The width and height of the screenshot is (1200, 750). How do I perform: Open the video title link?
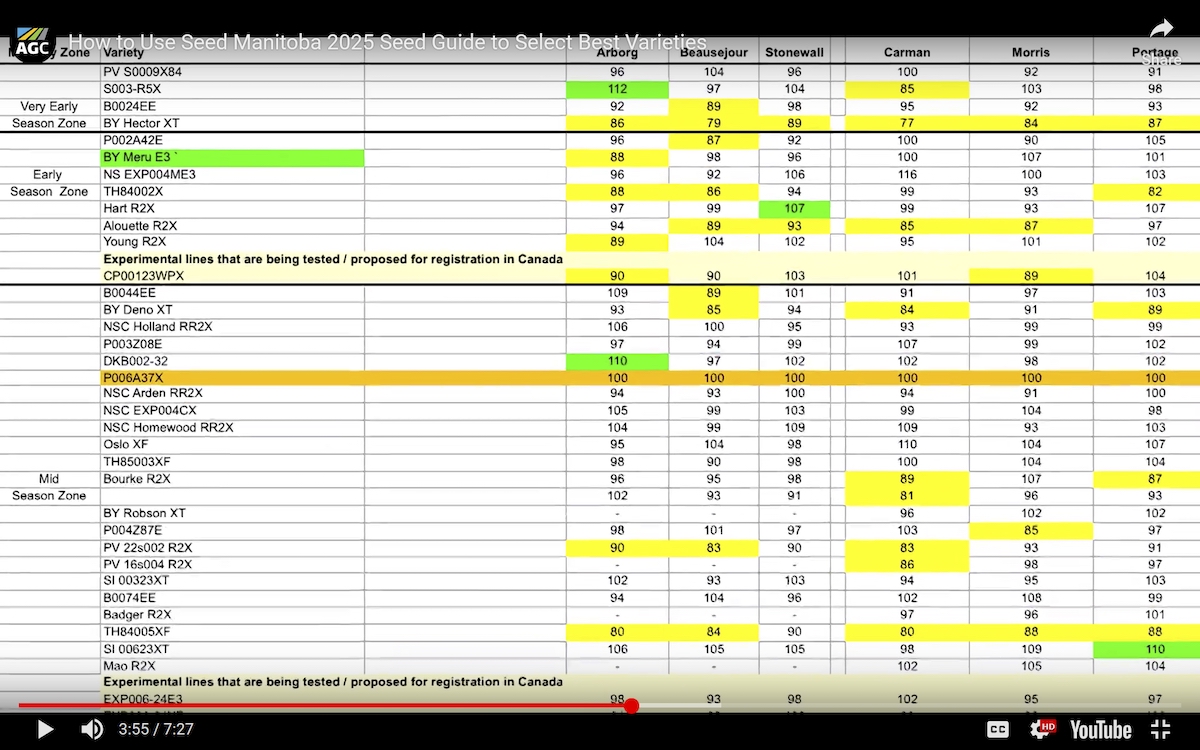tap(388, 42)
